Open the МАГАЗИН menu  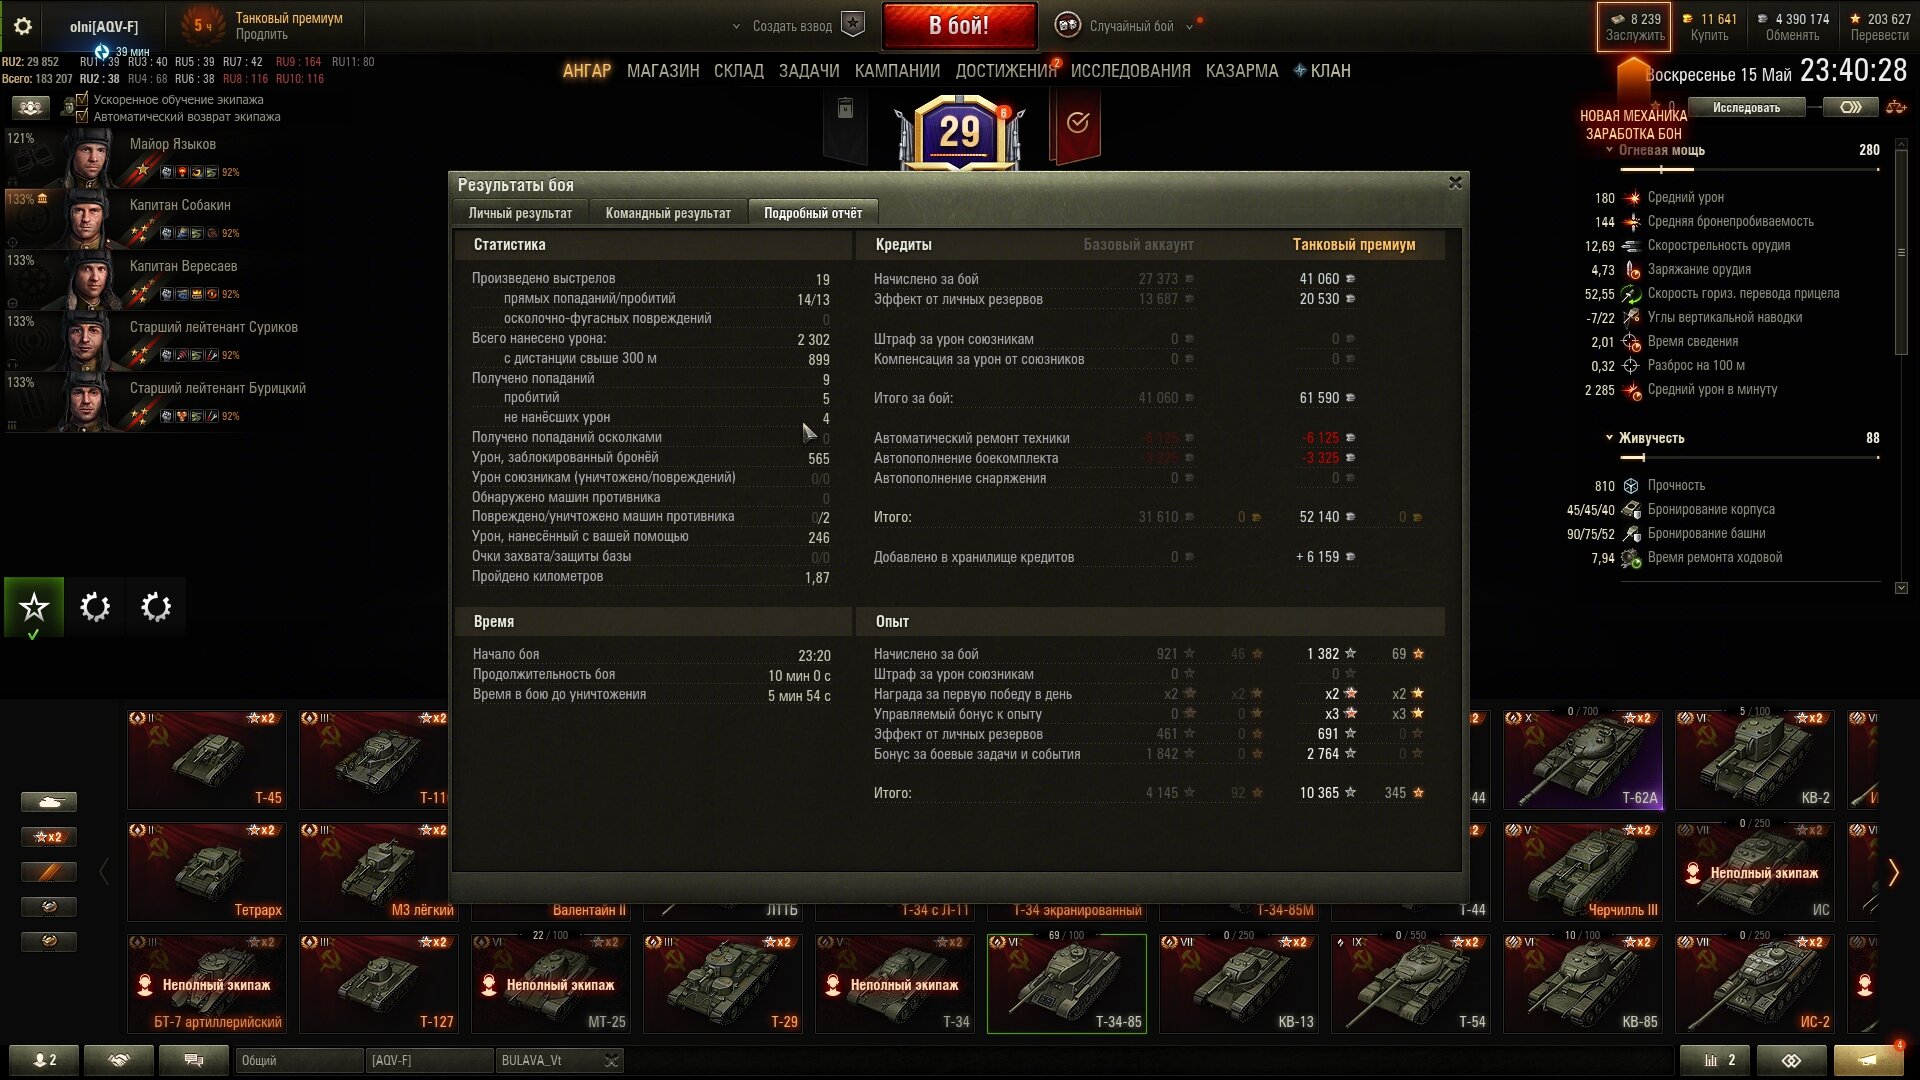[x=663, y=71]
